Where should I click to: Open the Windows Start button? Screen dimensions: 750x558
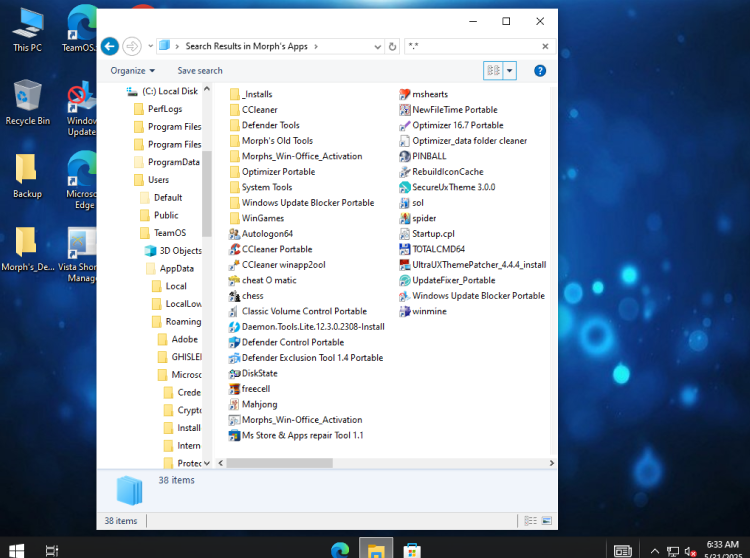point(16,550)
